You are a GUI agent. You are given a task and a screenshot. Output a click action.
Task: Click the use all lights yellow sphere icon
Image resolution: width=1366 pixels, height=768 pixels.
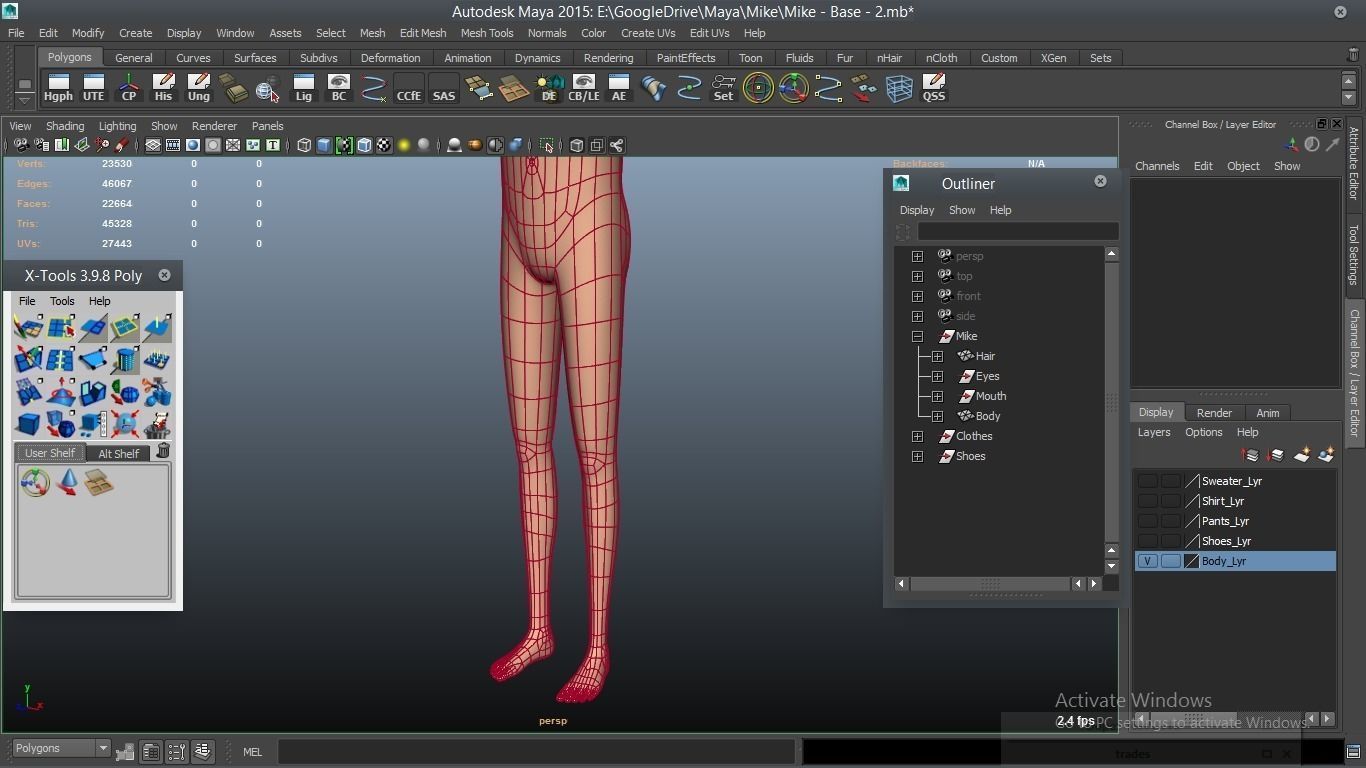click(404, 145)
